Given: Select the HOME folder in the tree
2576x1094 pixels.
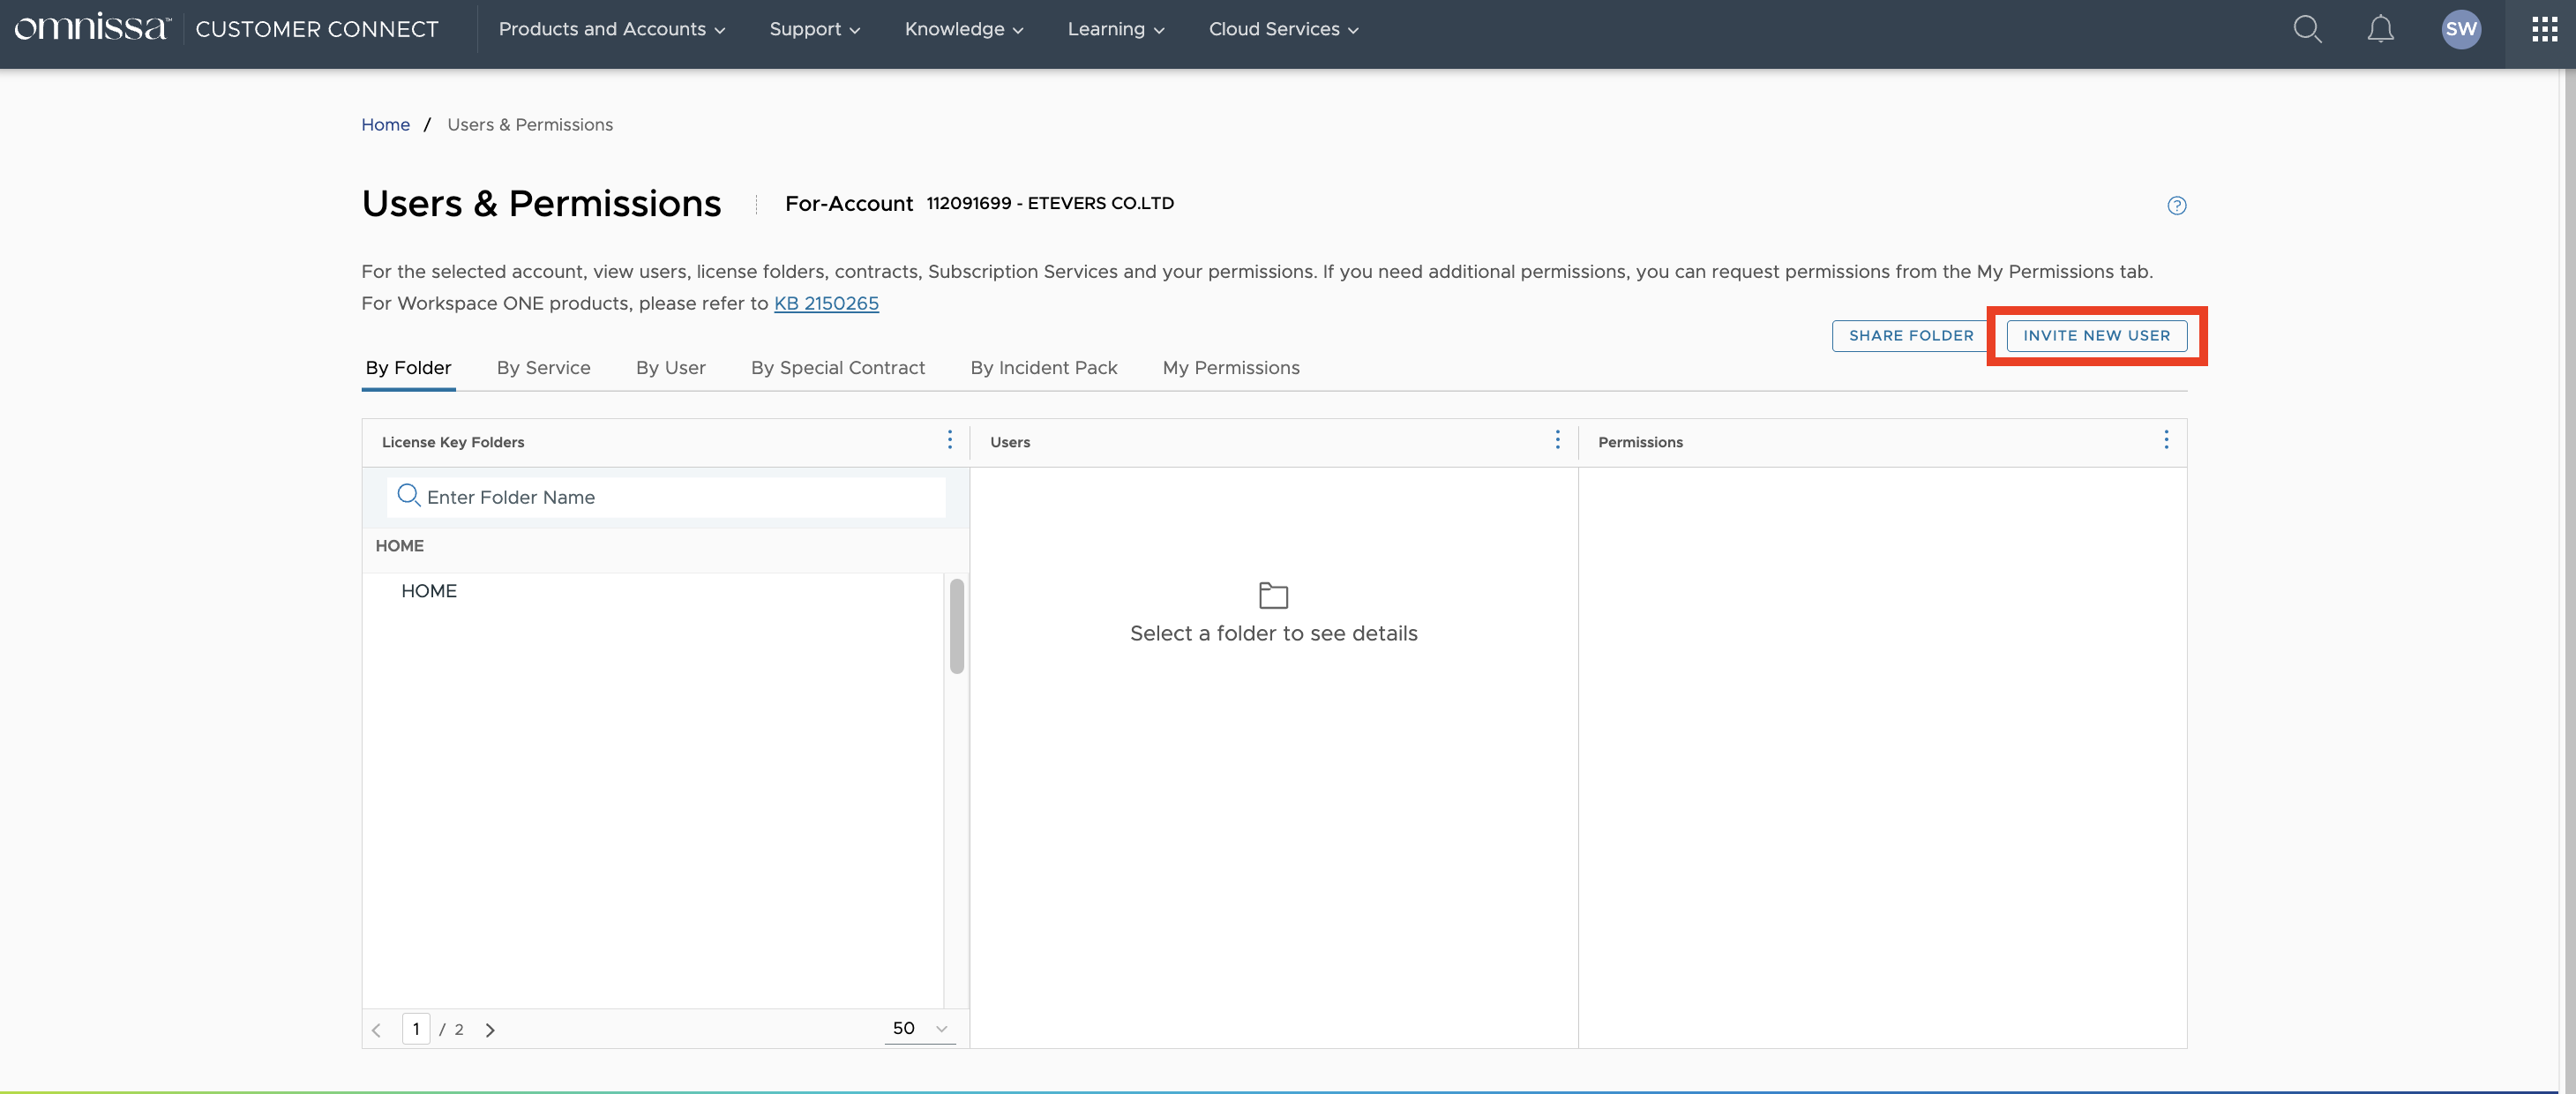Looking at the screenshot, I should click(x=429, y=591).
